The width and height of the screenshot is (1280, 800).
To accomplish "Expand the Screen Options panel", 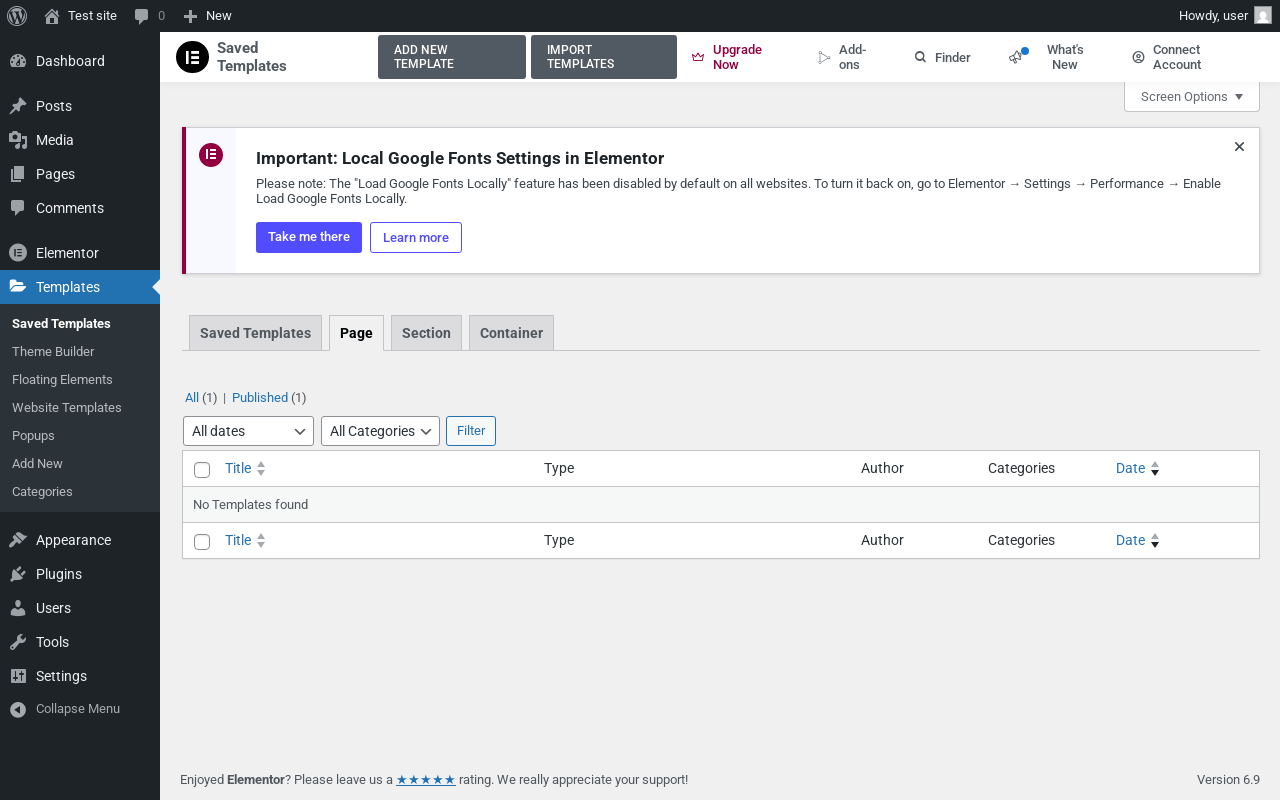I will [x=1191, y=97].
